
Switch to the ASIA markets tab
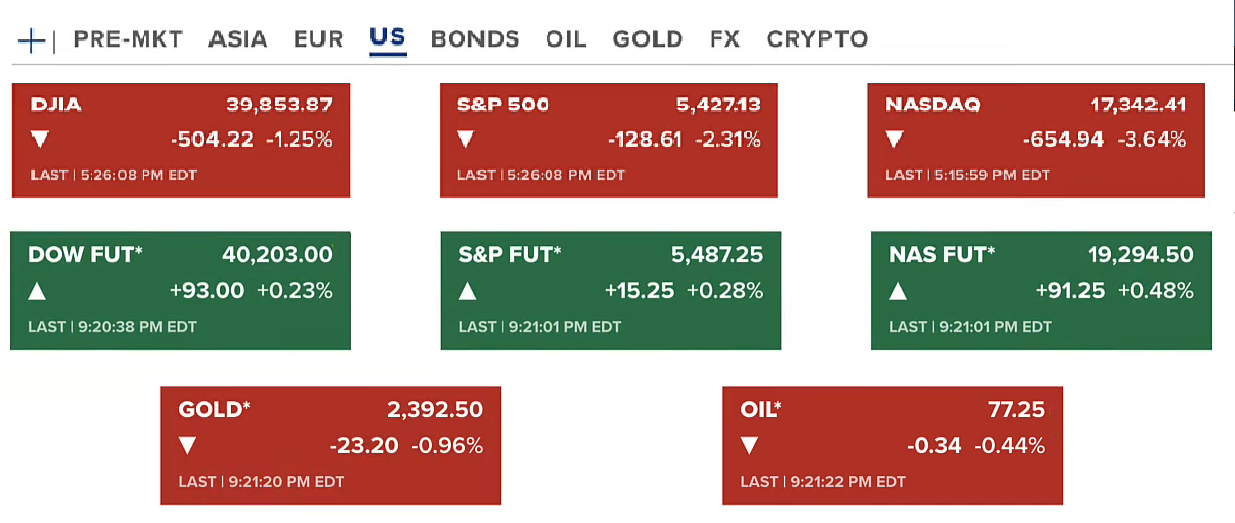pyautogui.click(x=238, y=40)
